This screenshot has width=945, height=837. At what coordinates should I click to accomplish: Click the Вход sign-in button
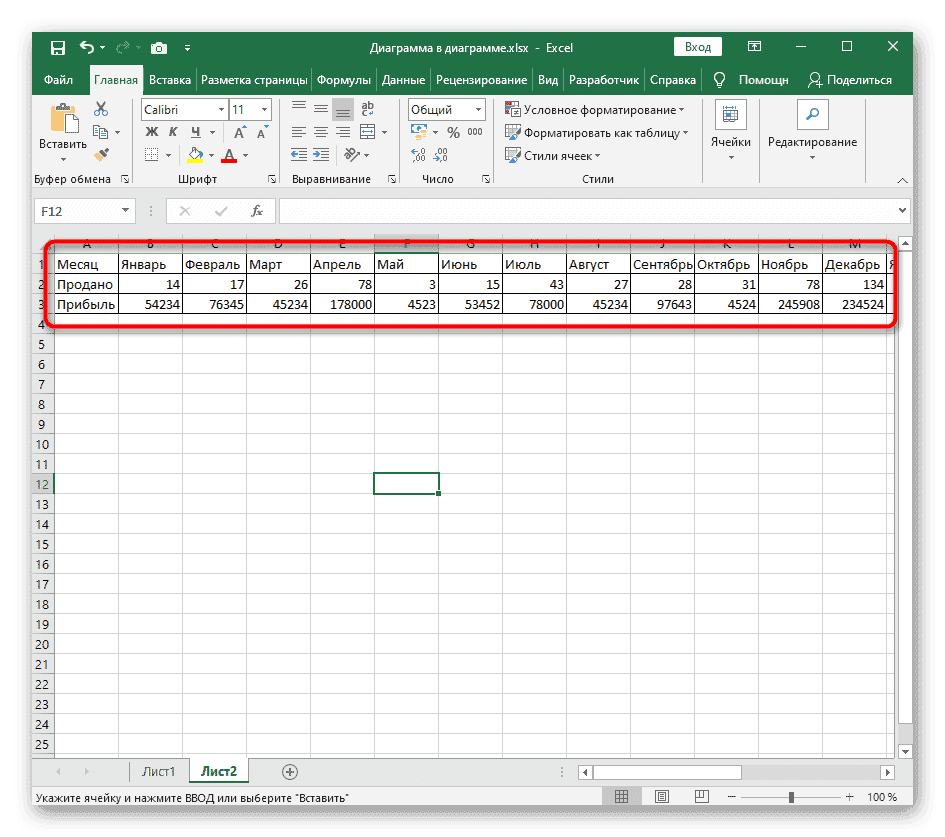click(x=698, y=47)
